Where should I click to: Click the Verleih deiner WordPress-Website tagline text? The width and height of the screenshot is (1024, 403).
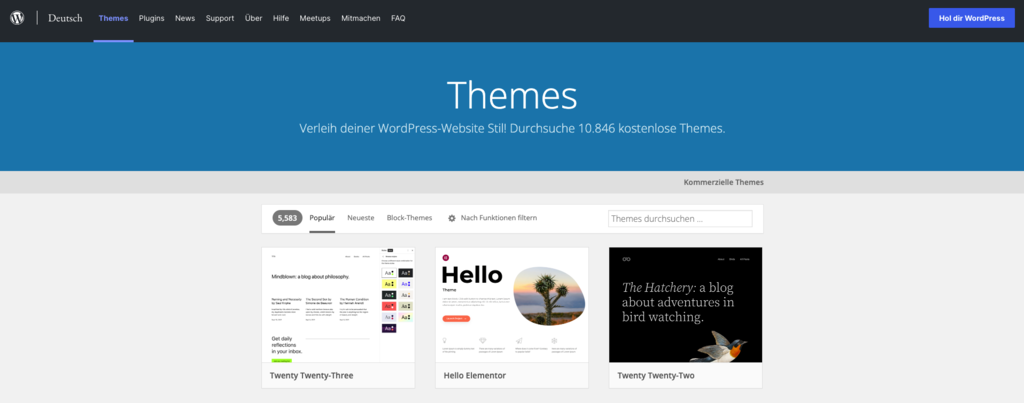click(512, 129)
